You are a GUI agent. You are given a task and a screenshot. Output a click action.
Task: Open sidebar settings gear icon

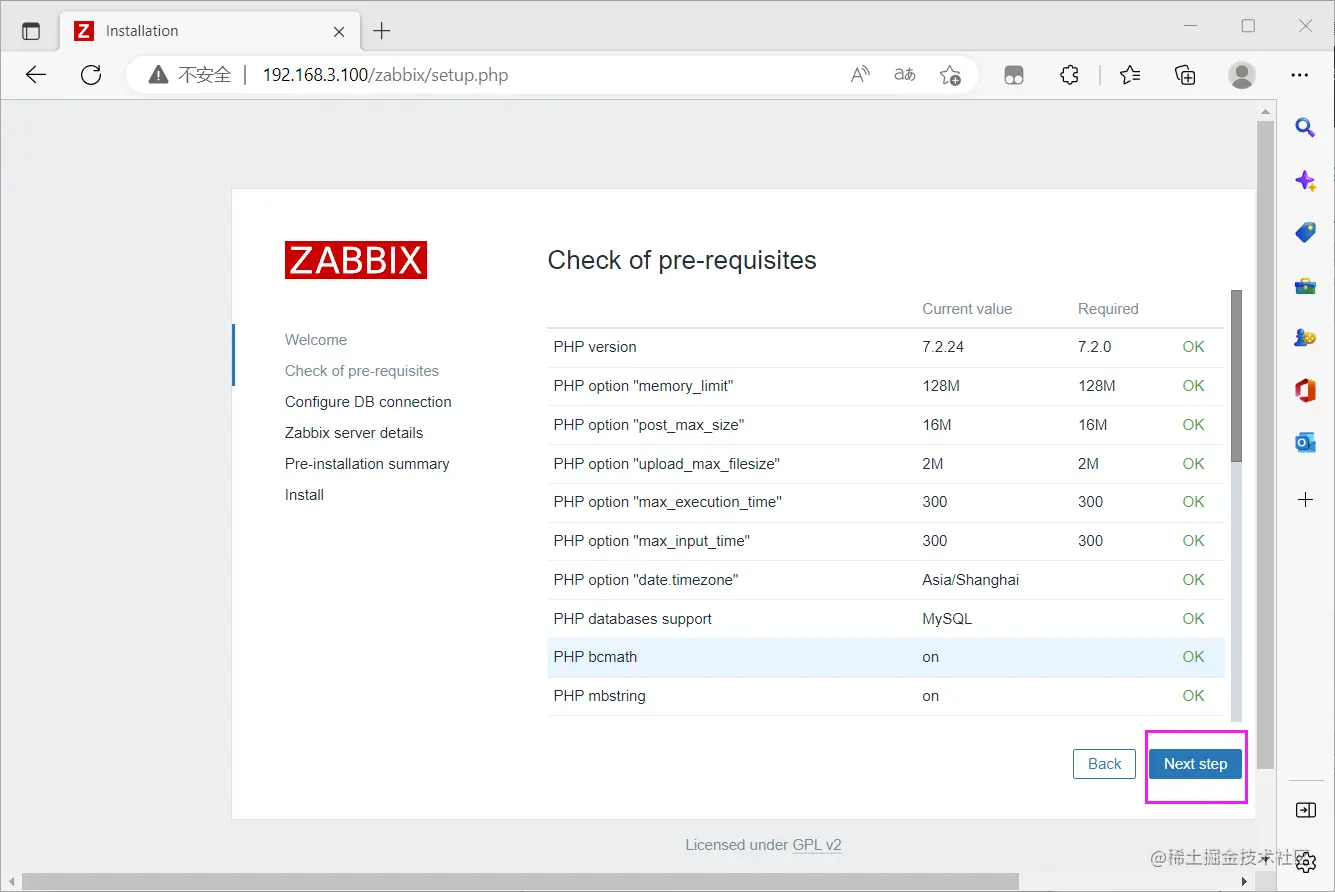click(1305, 861)
